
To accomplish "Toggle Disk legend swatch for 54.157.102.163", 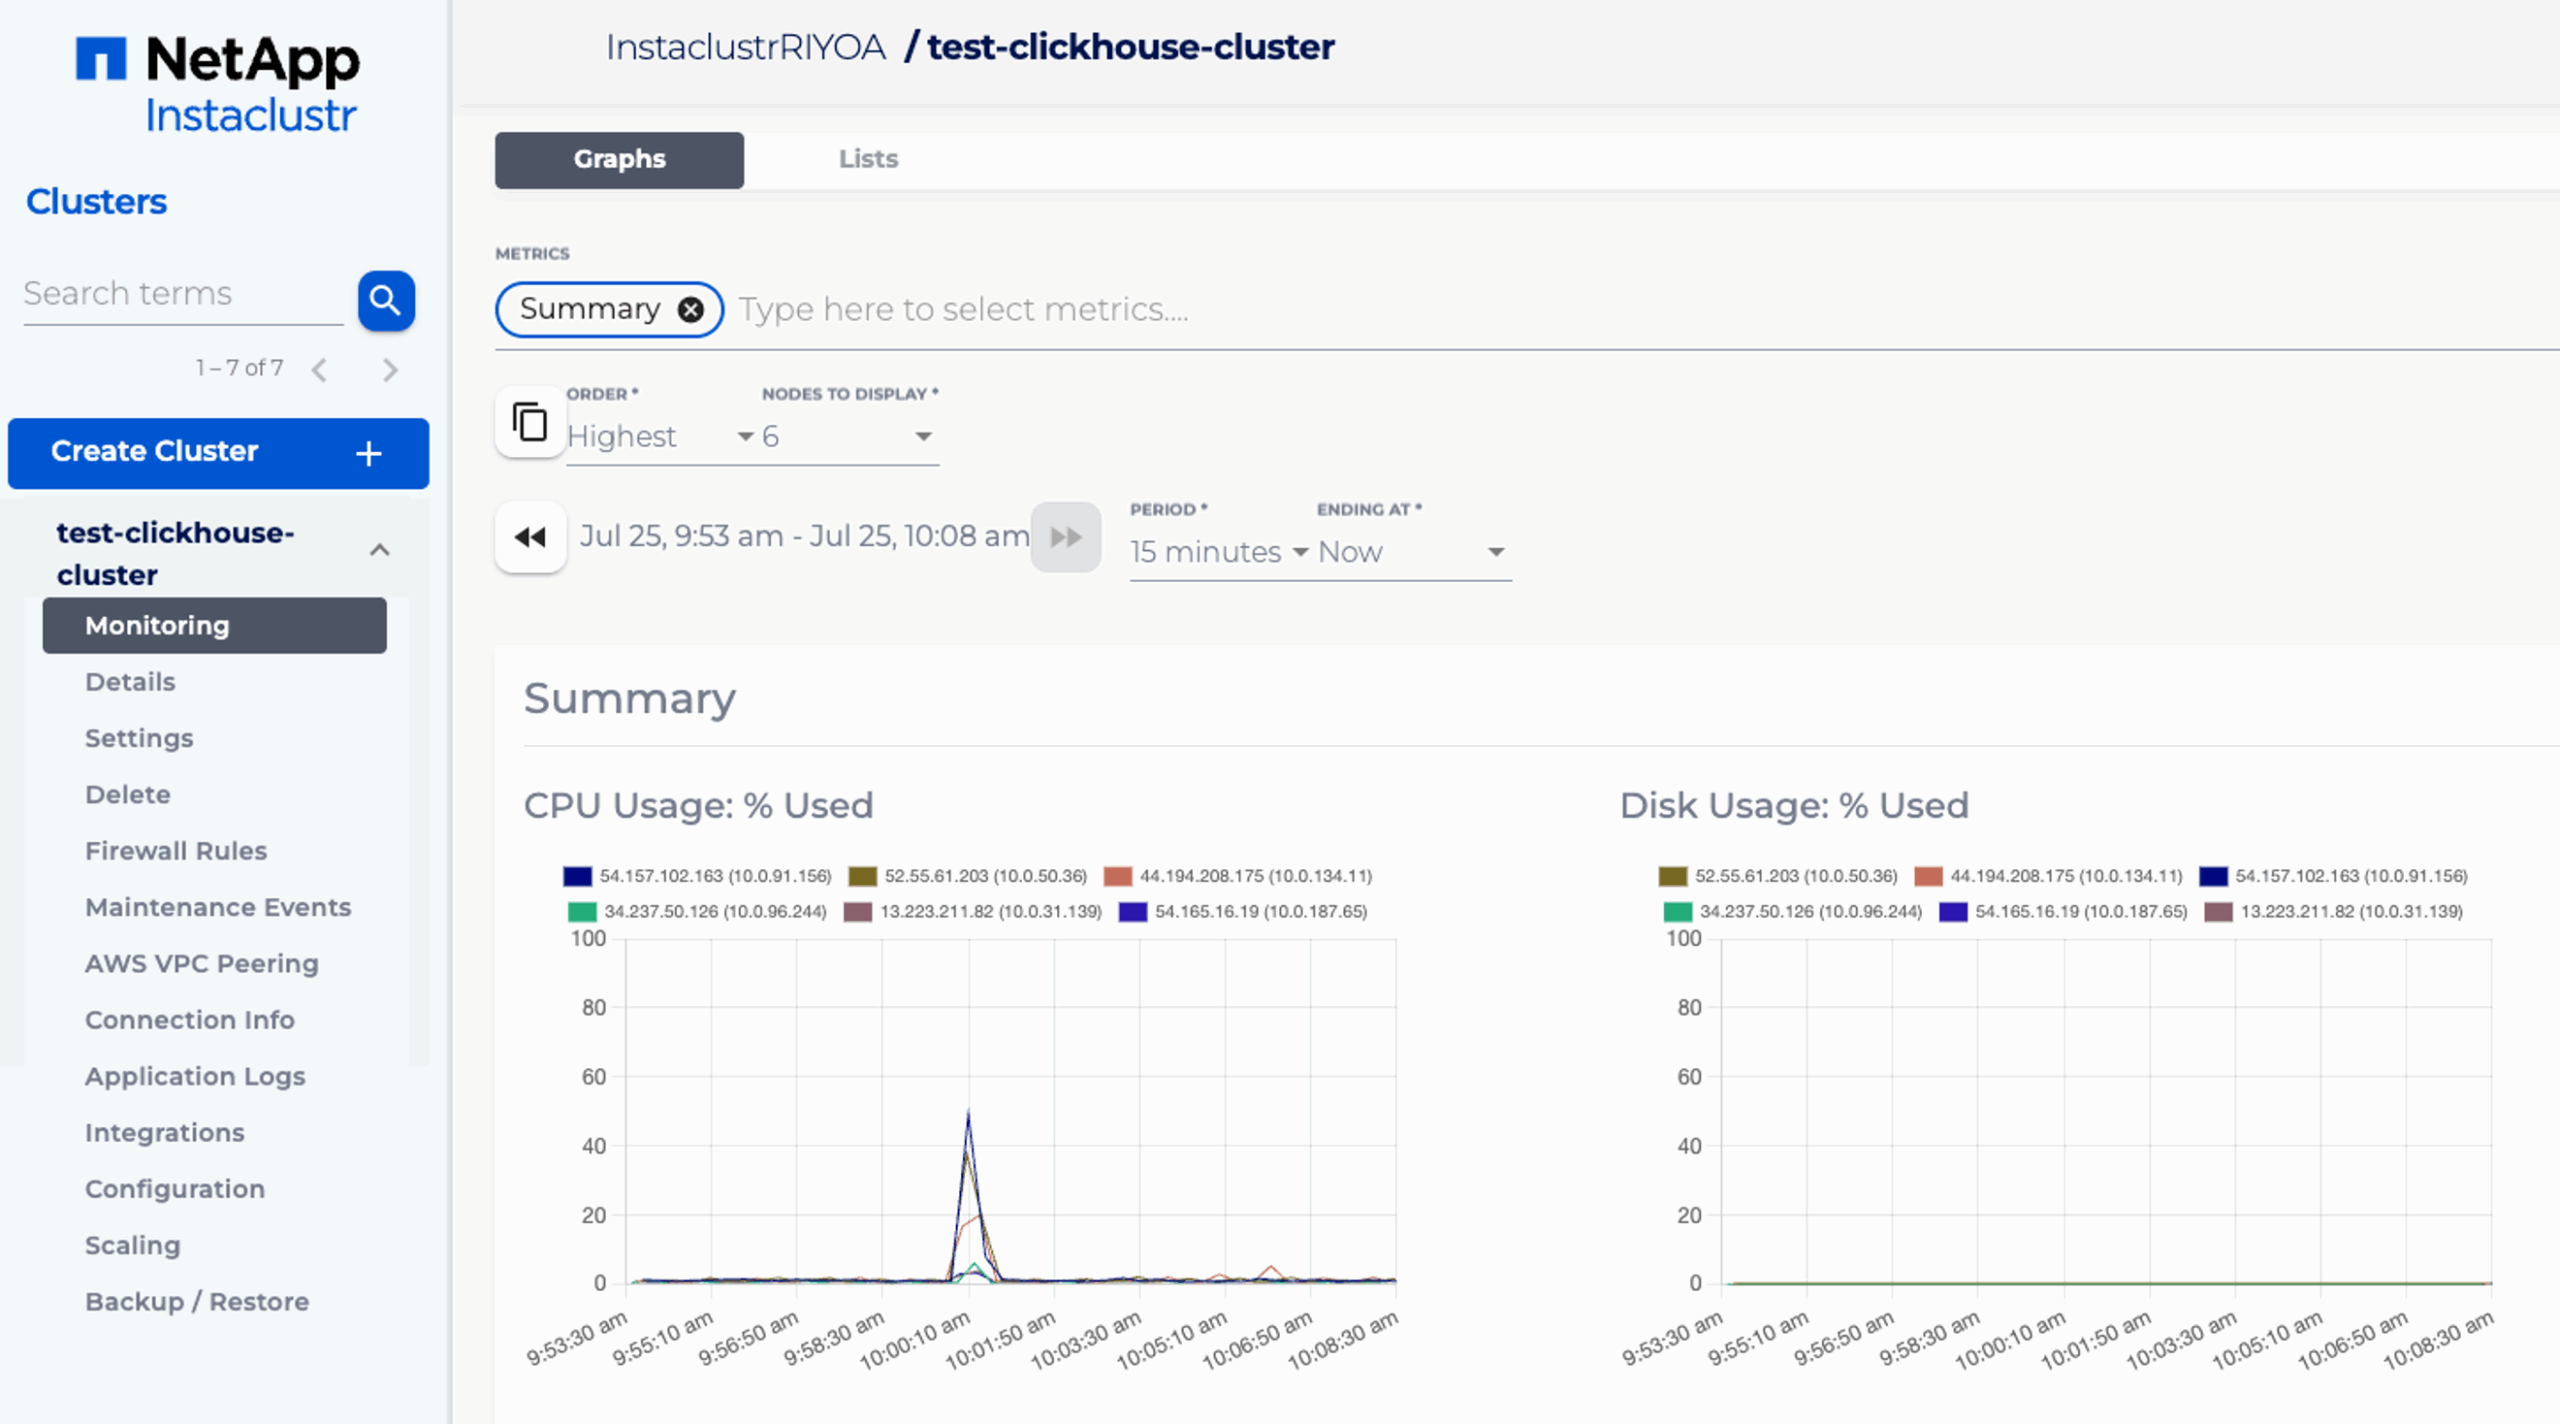I will click(x=2213, y=877).
